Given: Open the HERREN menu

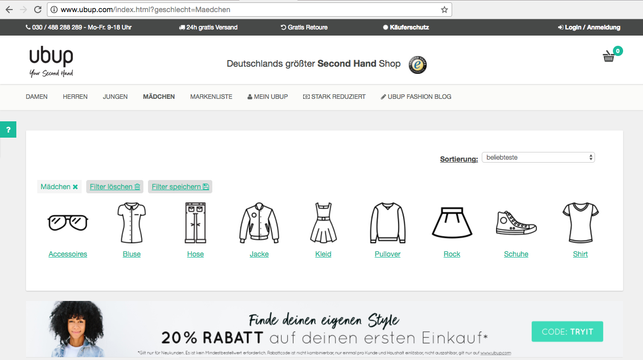Looking at the screenshot, I should 75,97.
